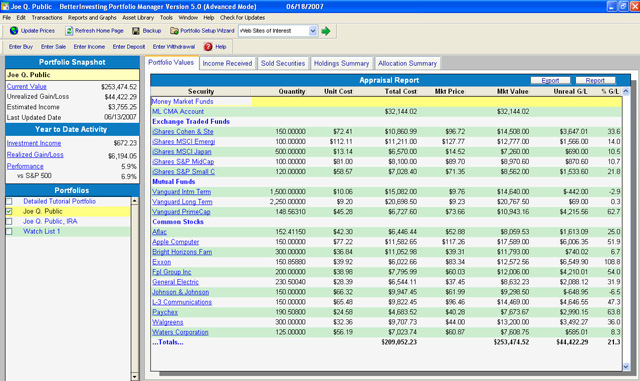The image size is (640, 381).
Task: Click the Security column header
Action: click(201, 91)
